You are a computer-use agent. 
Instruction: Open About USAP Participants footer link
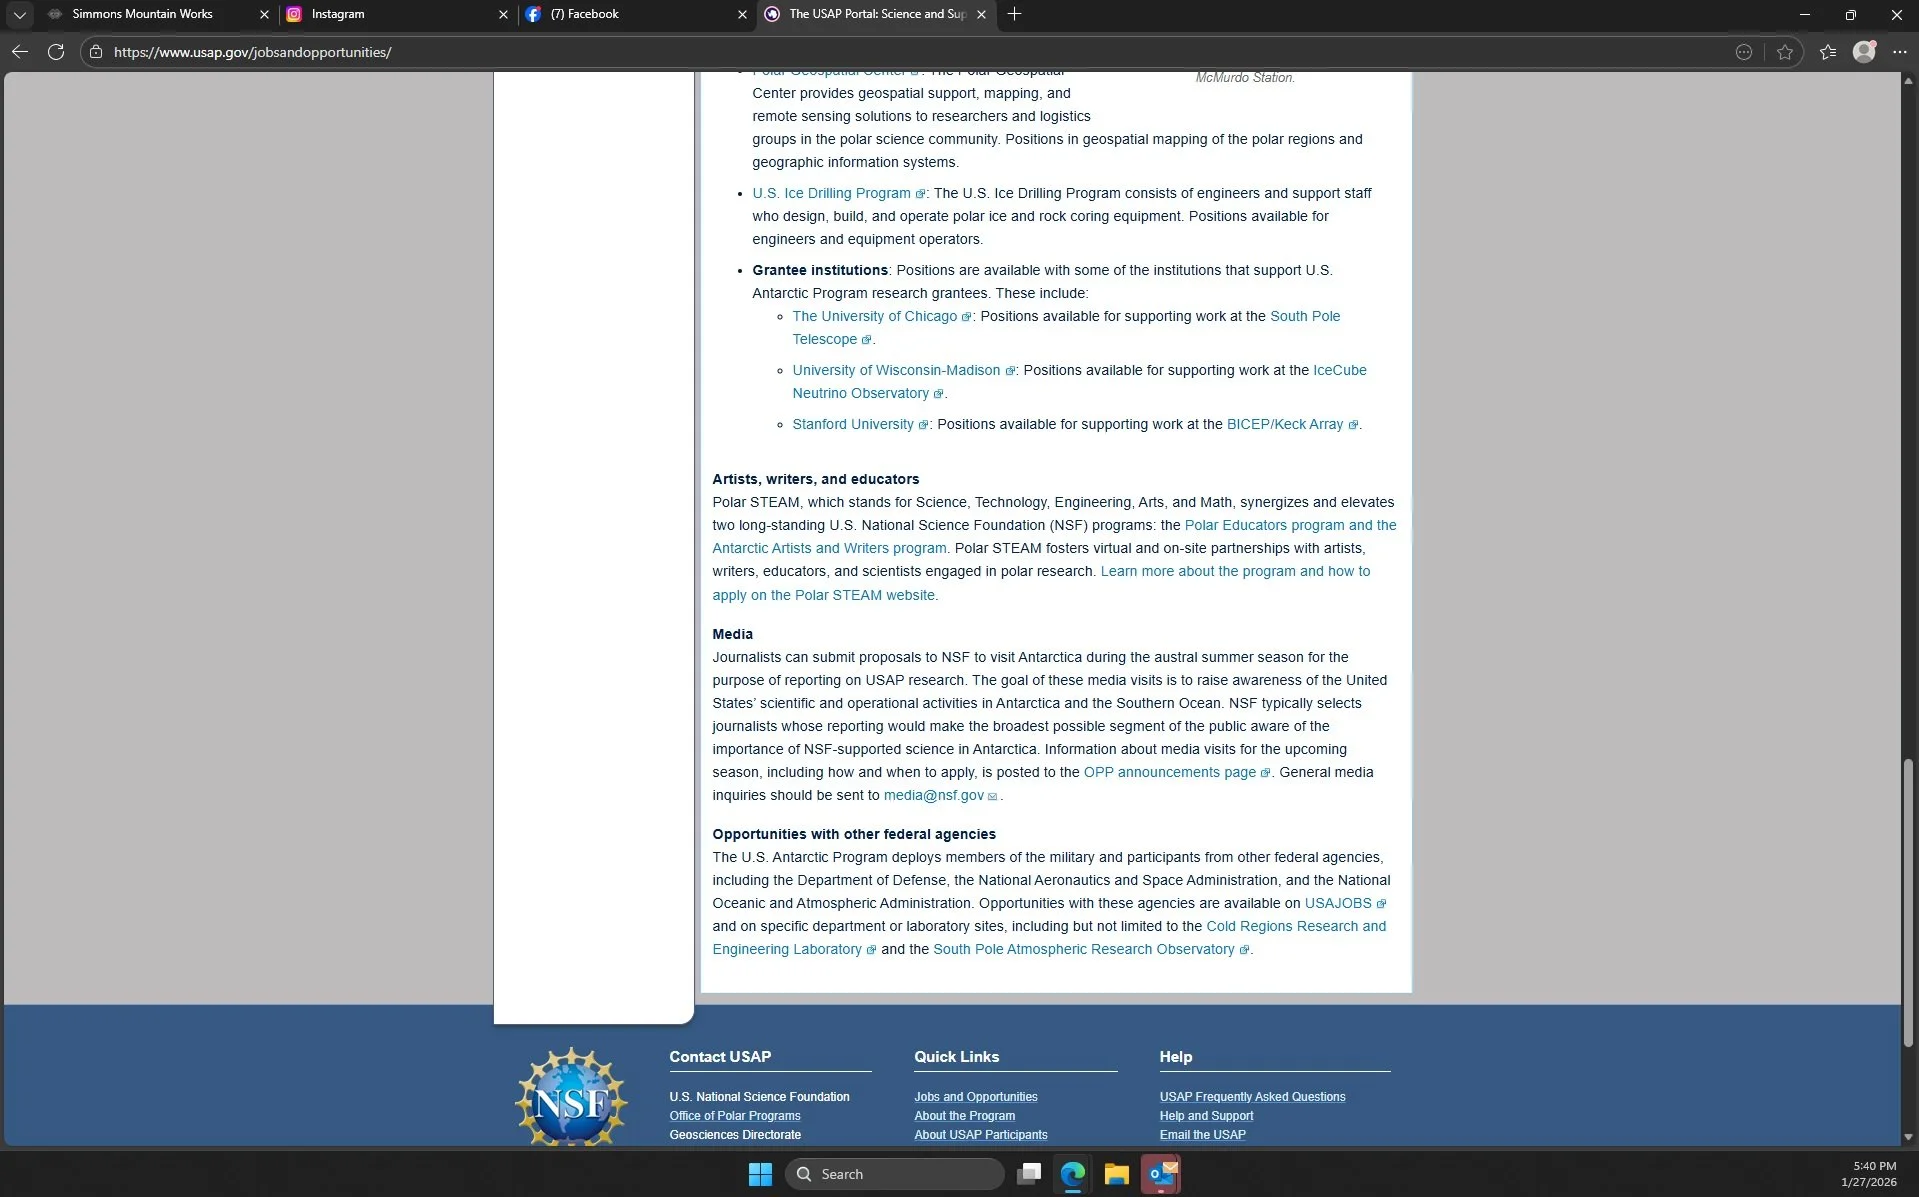980,1135
